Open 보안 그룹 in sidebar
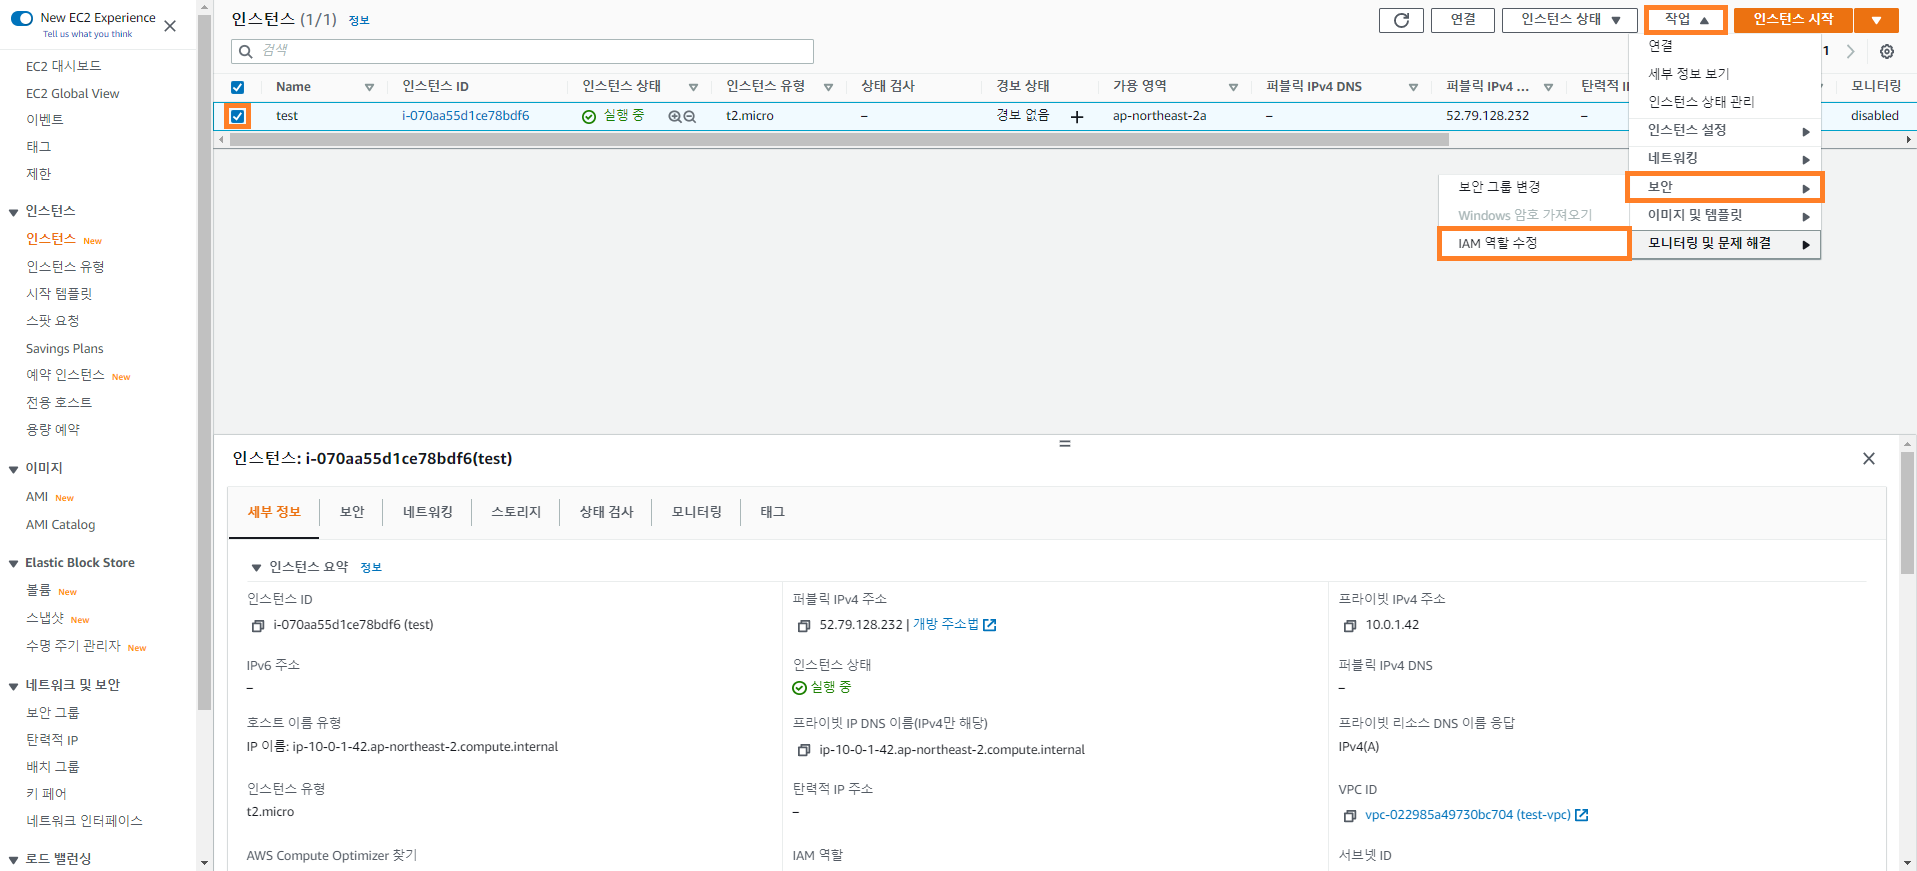 (x=52, y=713)
